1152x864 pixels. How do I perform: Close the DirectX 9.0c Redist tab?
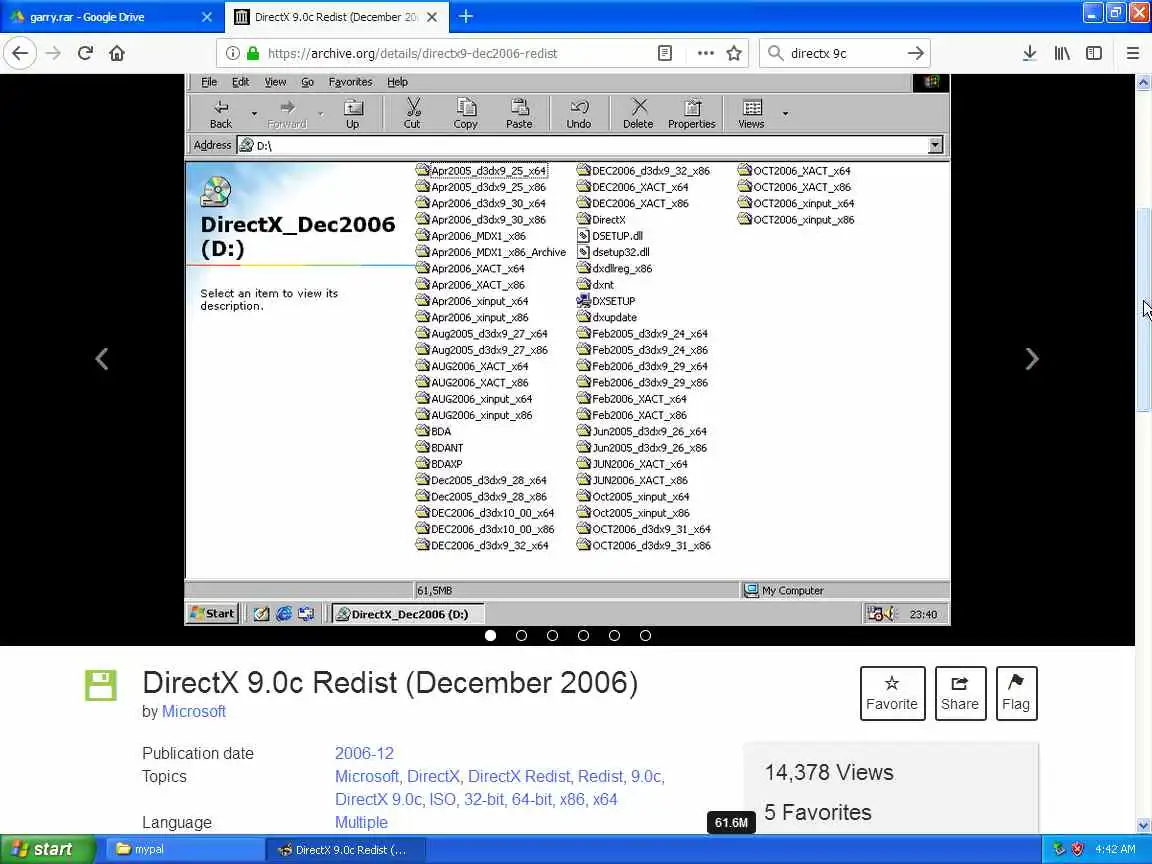pyautogui.click(x=433, y=17)
